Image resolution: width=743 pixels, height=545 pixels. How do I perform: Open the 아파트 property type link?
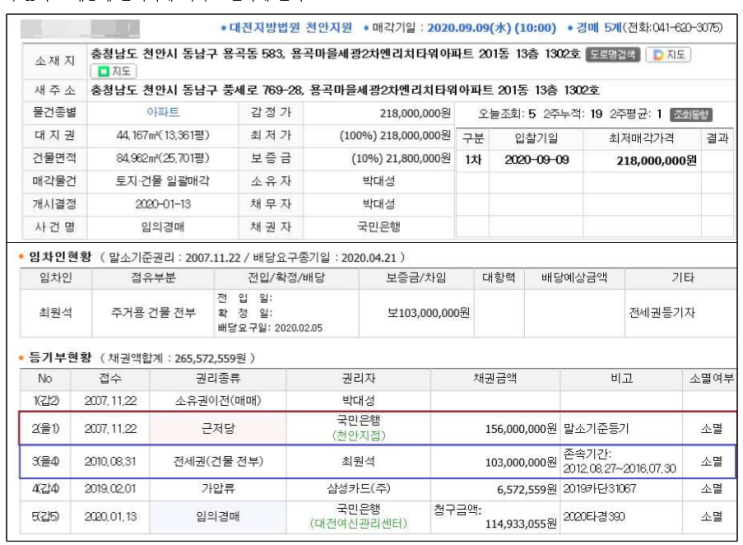[x=163, y=112]
